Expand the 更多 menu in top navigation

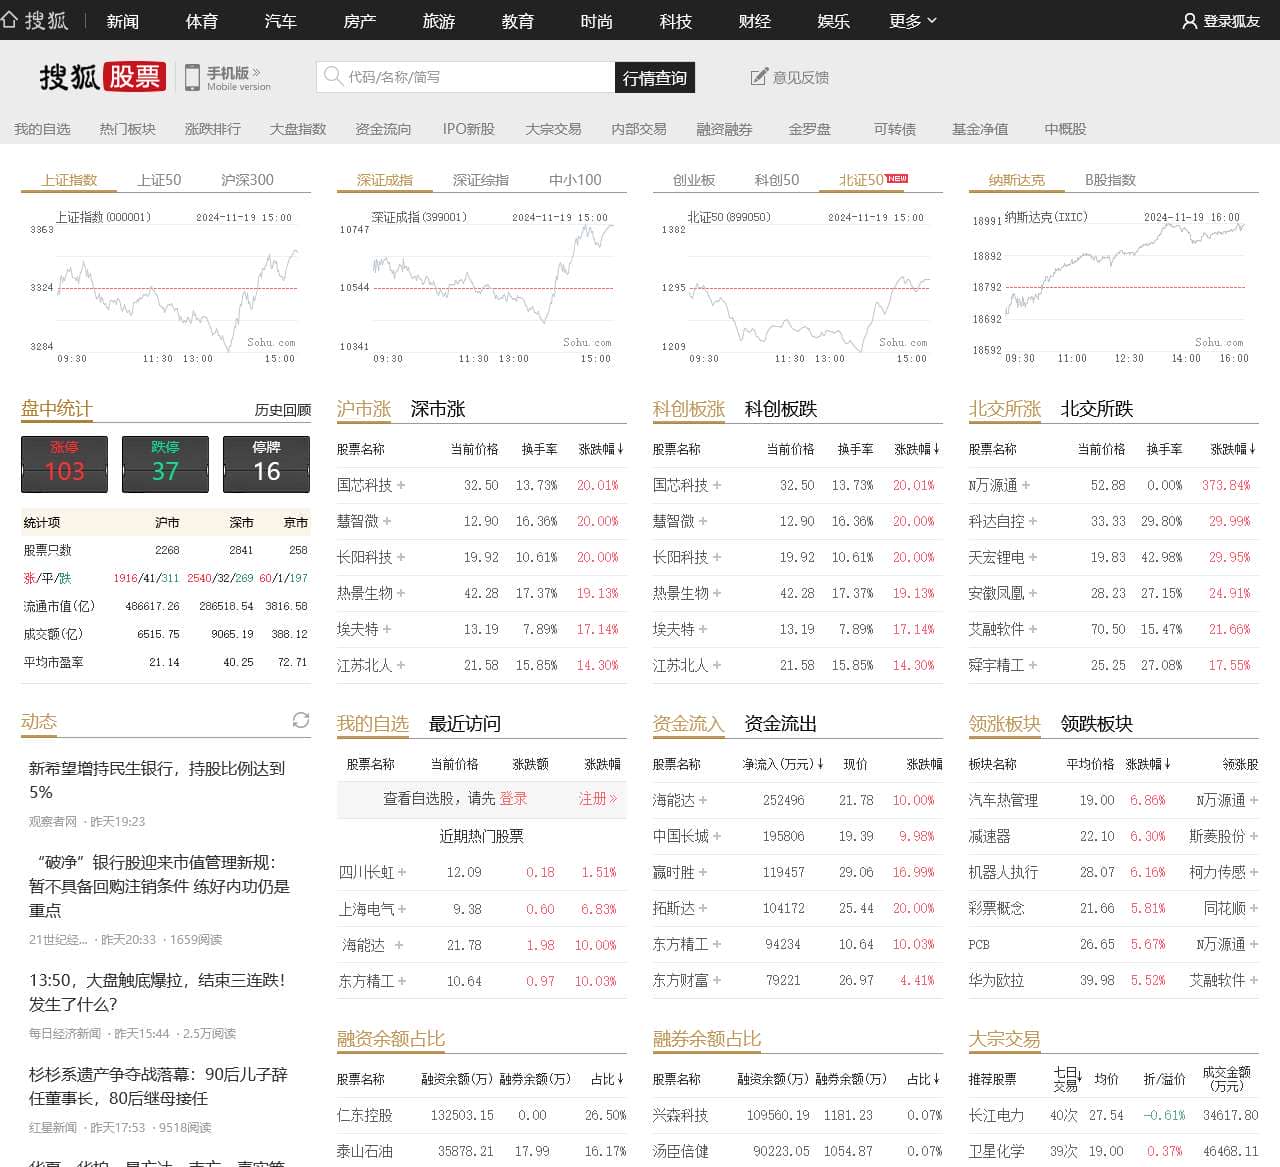pyautogui.click(x=913, y=21)
